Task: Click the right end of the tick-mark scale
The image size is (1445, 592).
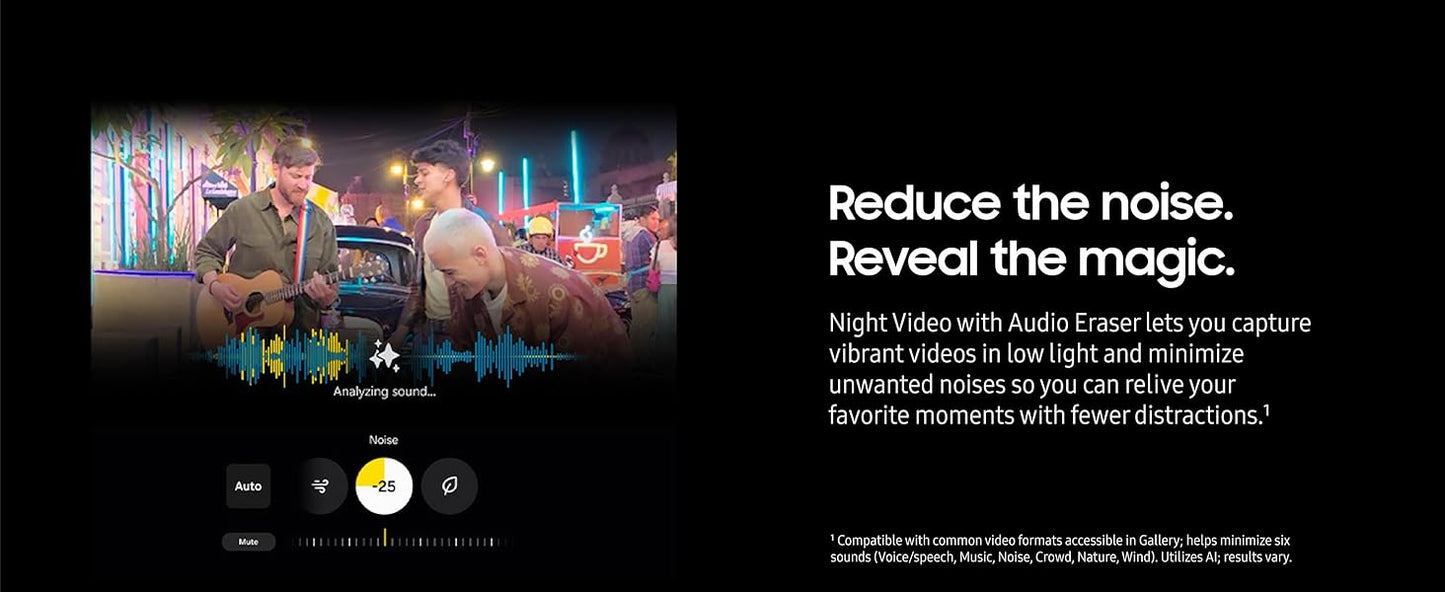Action: click(503, 542)
